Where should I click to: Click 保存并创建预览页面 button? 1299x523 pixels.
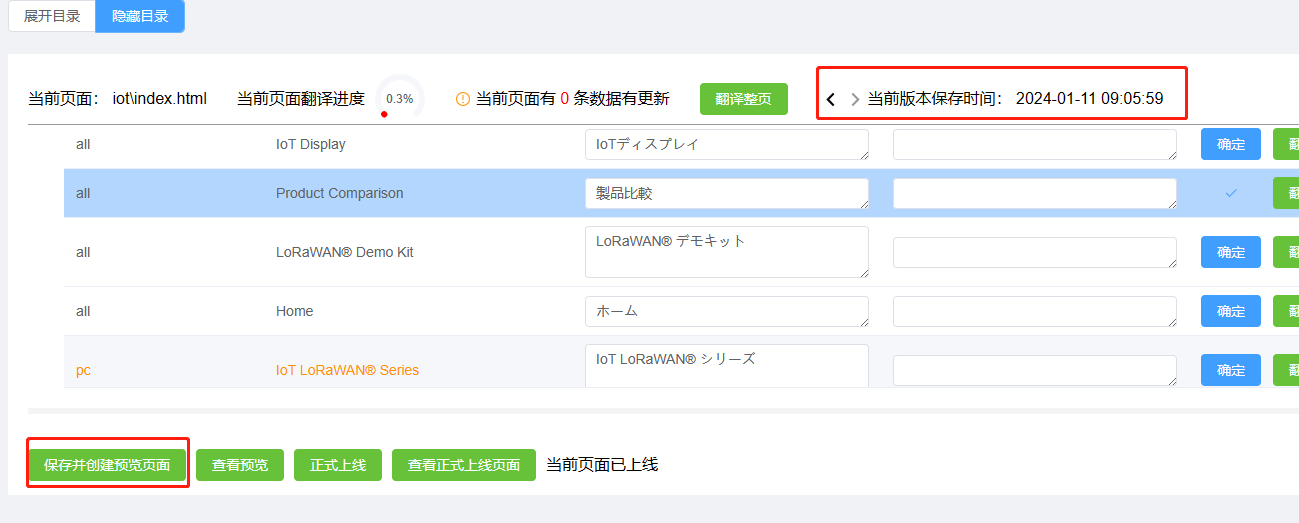coord(107,465)
